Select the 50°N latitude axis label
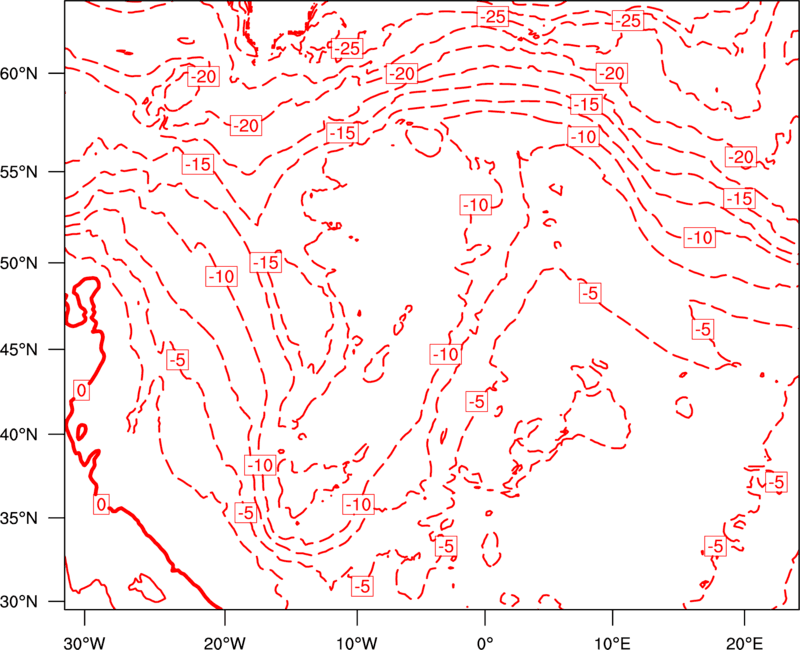The image size is (800, 650). coord(19,263)
